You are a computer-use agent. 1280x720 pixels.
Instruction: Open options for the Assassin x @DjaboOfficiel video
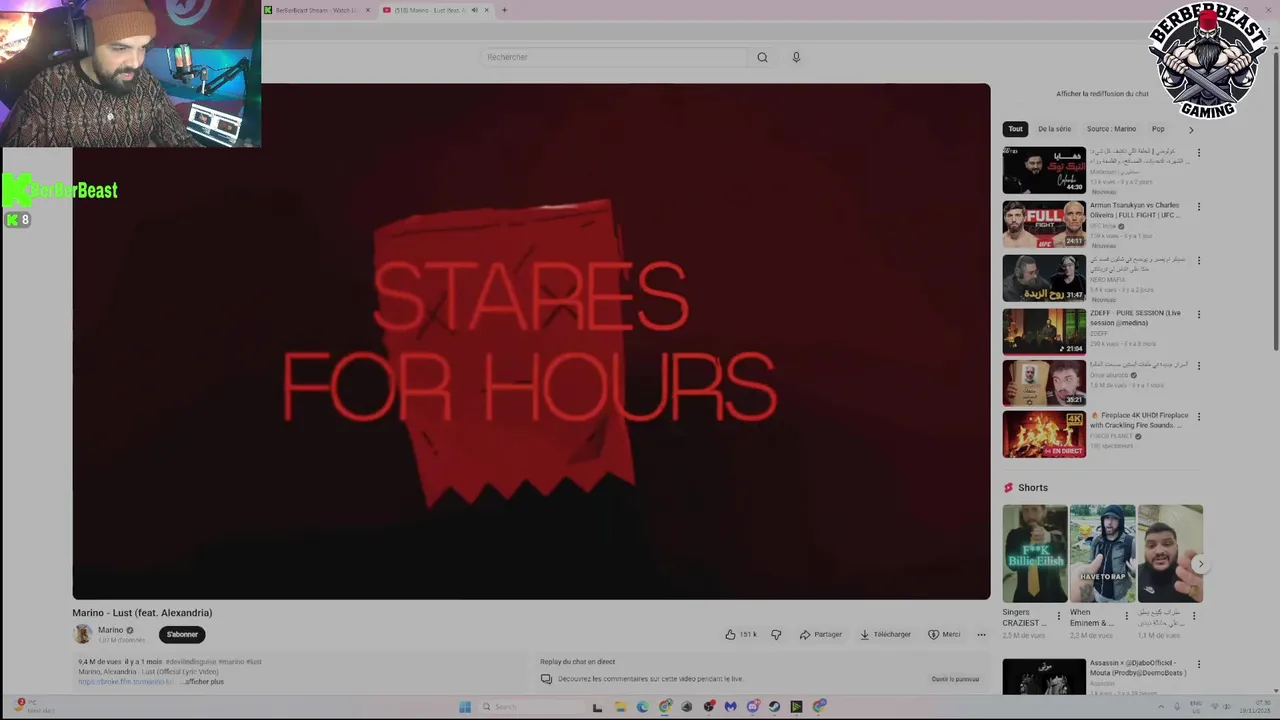click(x=1199, y=664)
